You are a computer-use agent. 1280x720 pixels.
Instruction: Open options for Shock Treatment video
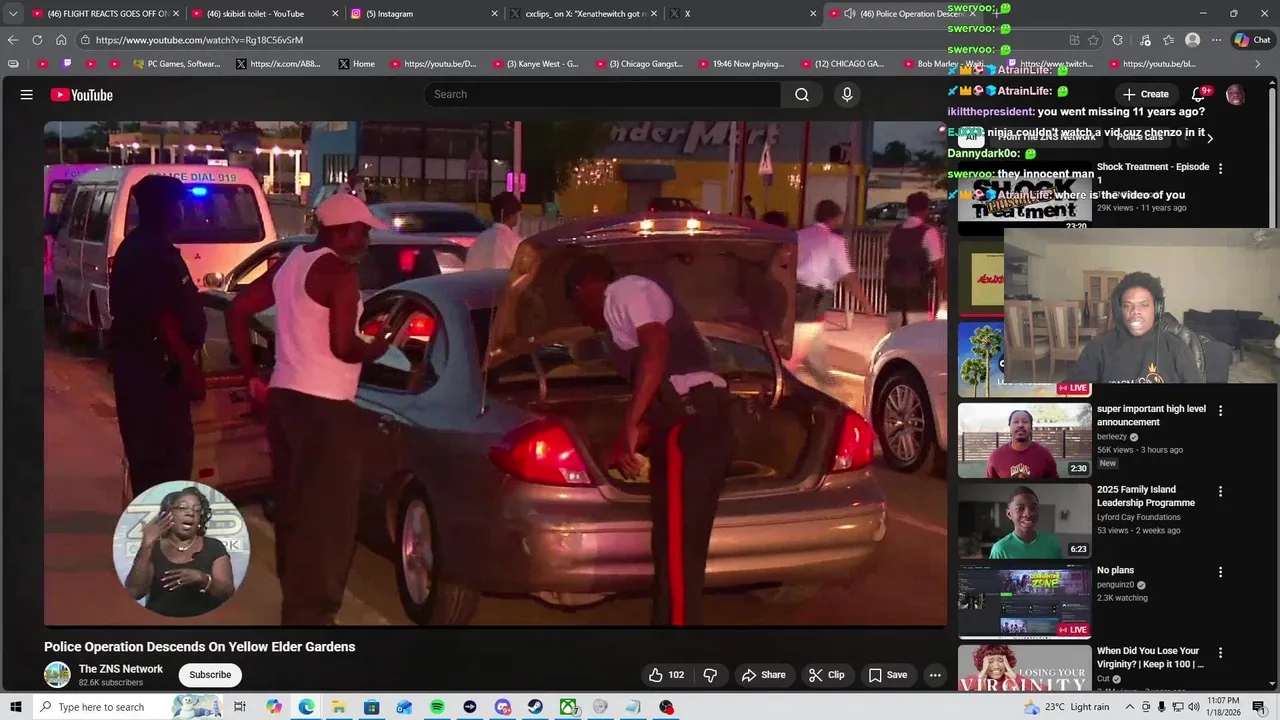(x=1220, y=168)
